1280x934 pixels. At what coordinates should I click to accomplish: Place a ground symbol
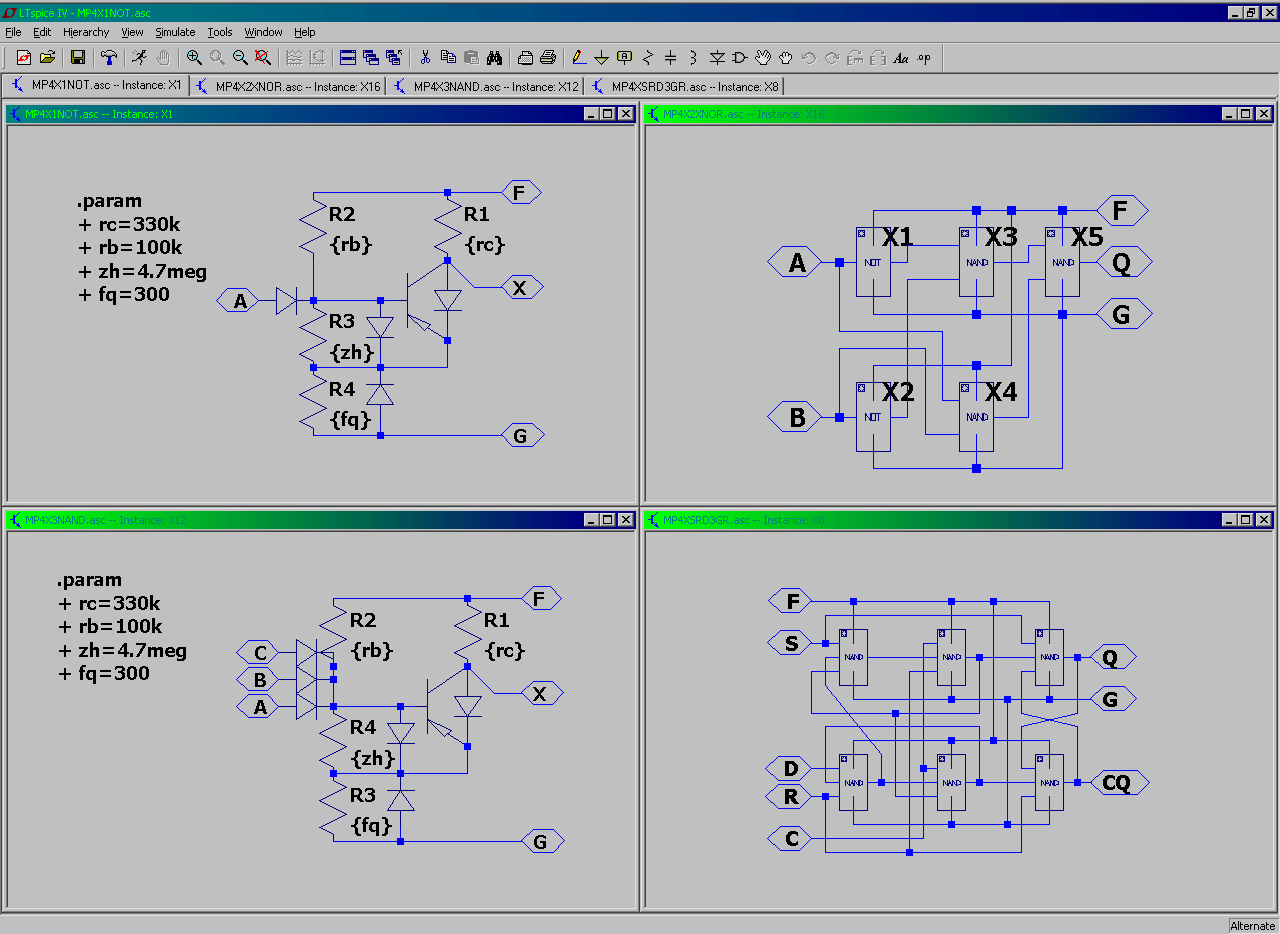(600, 57)
